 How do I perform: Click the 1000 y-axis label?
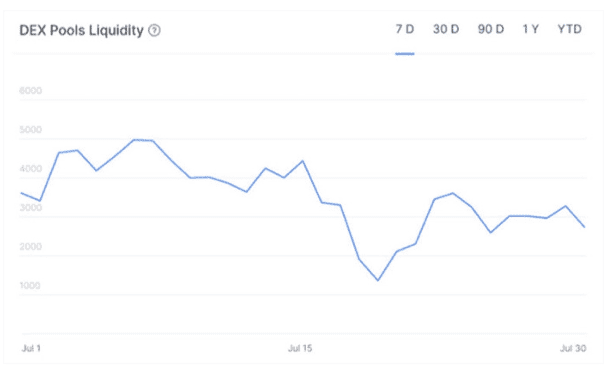point(30,285)
